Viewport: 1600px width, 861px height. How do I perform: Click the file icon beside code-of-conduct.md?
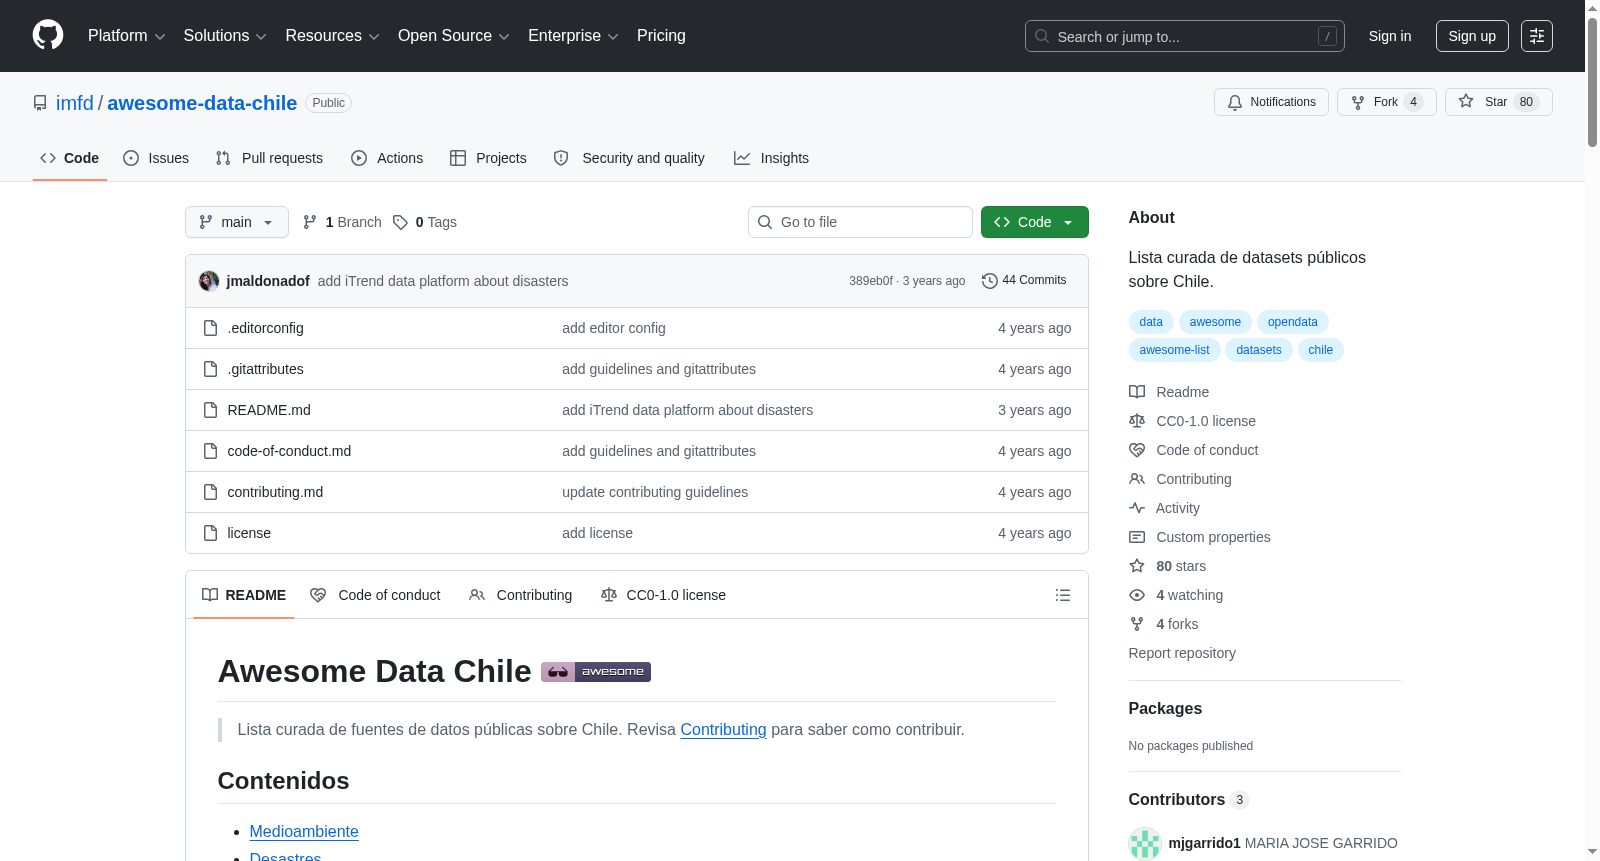(x=210, y=451)
